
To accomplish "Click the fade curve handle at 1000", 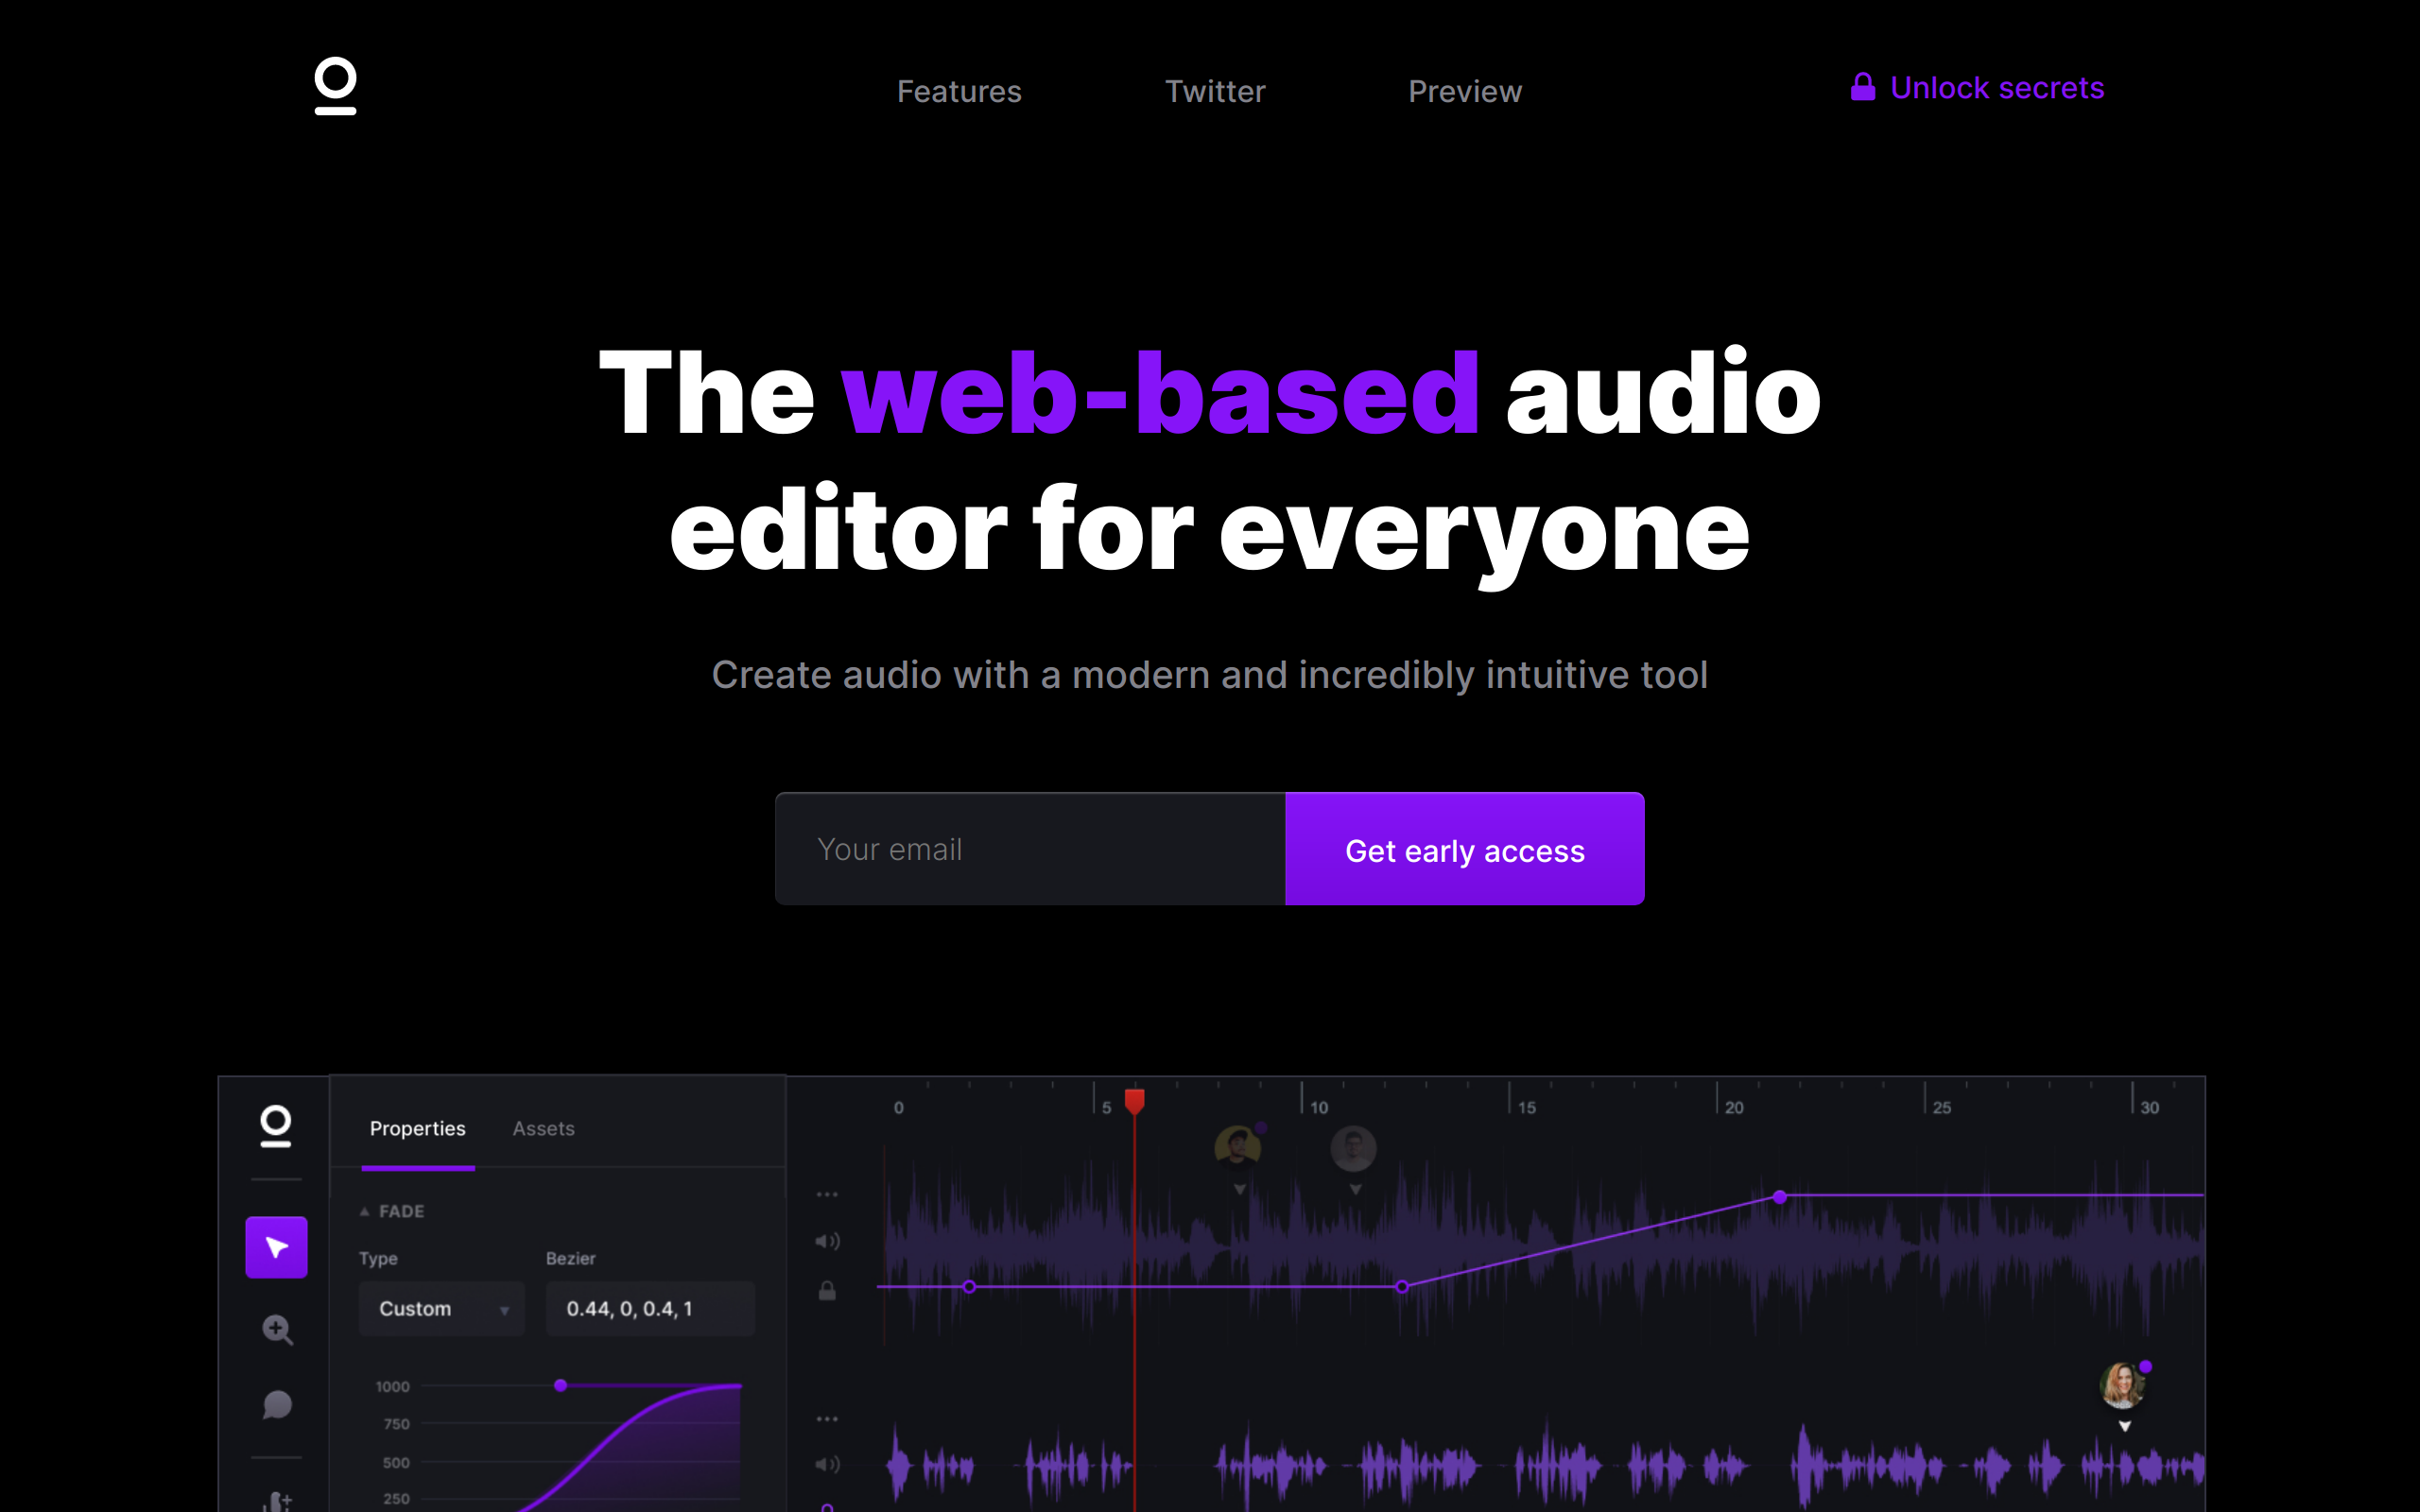I will coord(561,1385).
